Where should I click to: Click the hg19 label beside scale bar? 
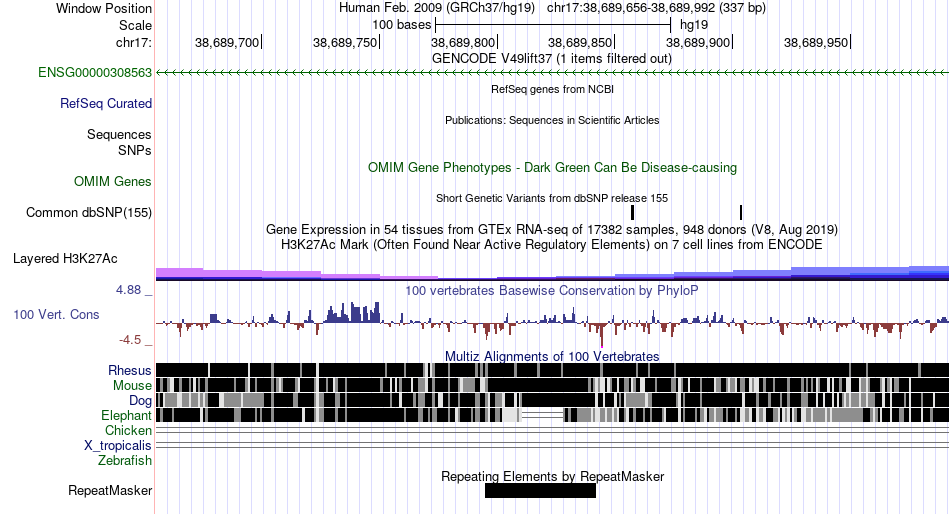click(x=694, y=25)
